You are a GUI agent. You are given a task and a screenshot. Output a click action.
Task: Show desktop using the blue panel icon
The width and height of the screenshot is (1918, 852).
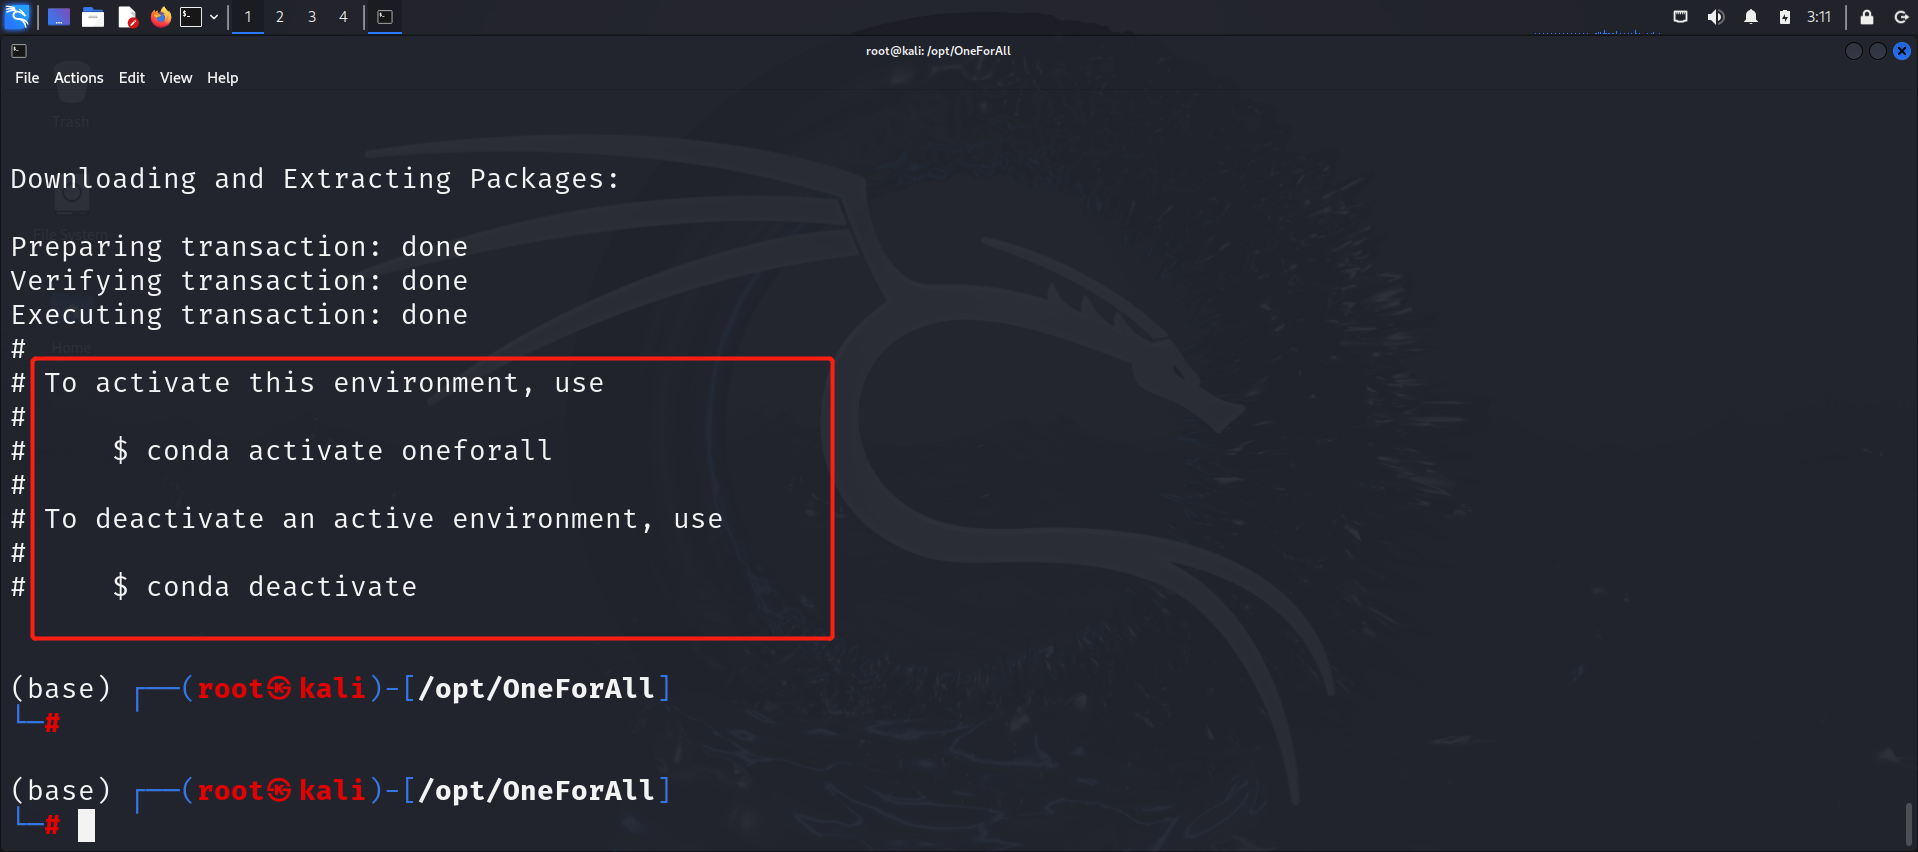(x=59, y=17)
